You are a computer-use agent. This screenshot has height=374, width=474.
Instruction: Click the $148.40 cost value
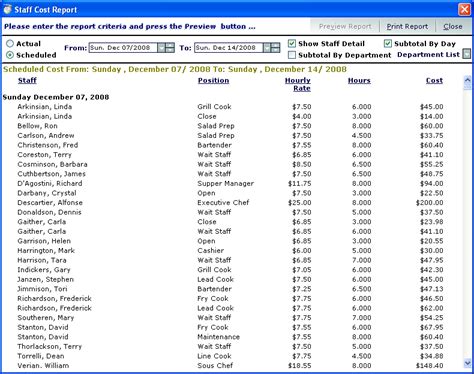tap(430, 366)
